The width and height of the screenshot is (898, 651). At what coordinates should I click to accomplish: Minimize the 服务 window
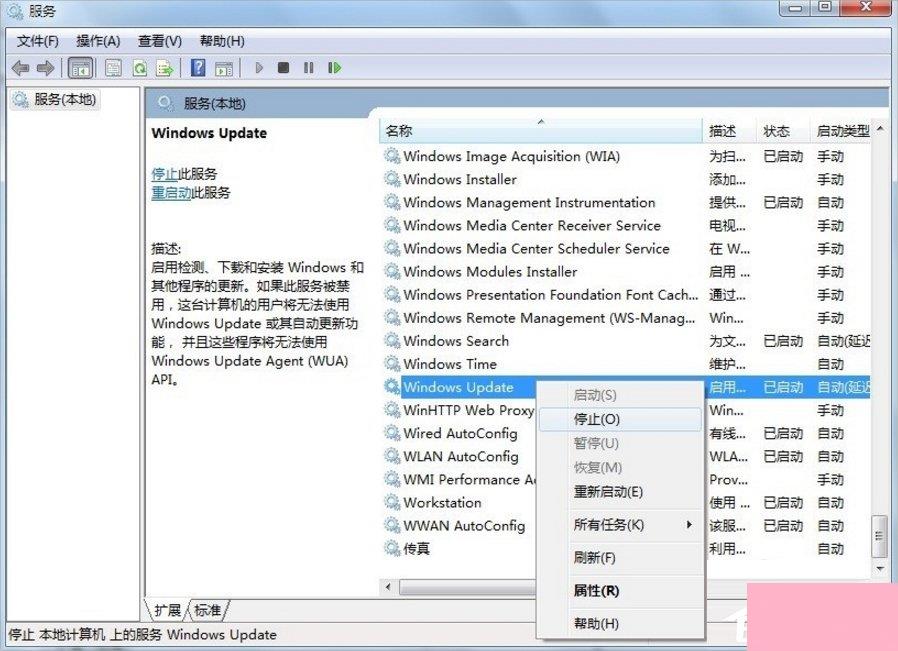[x=795, y=7]
